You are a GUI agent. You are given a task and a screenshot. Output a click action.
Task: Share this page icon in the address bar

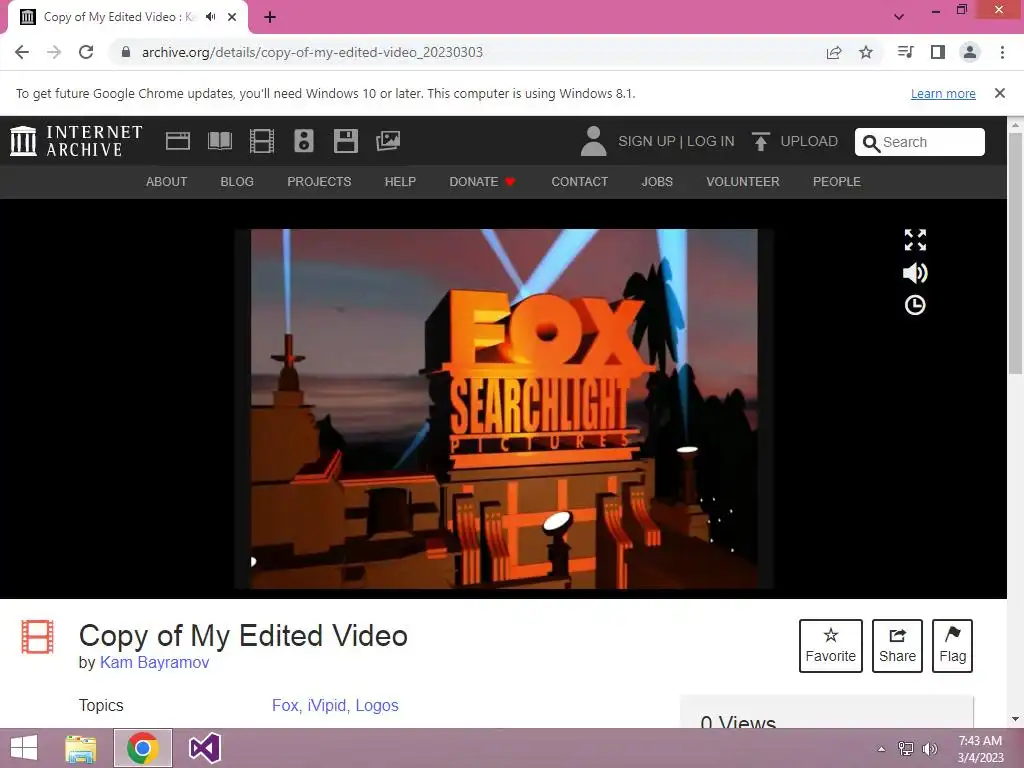click(x=834, y=52)
